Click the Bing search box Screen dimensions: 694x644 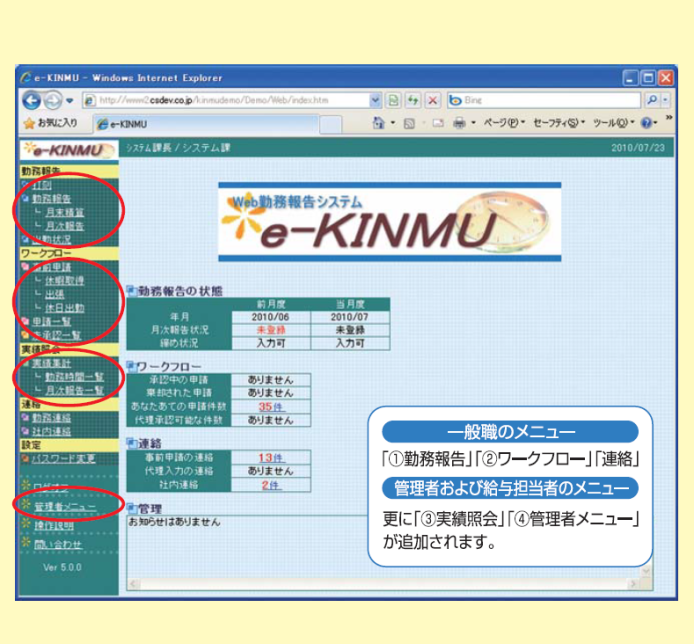(544, 100)
